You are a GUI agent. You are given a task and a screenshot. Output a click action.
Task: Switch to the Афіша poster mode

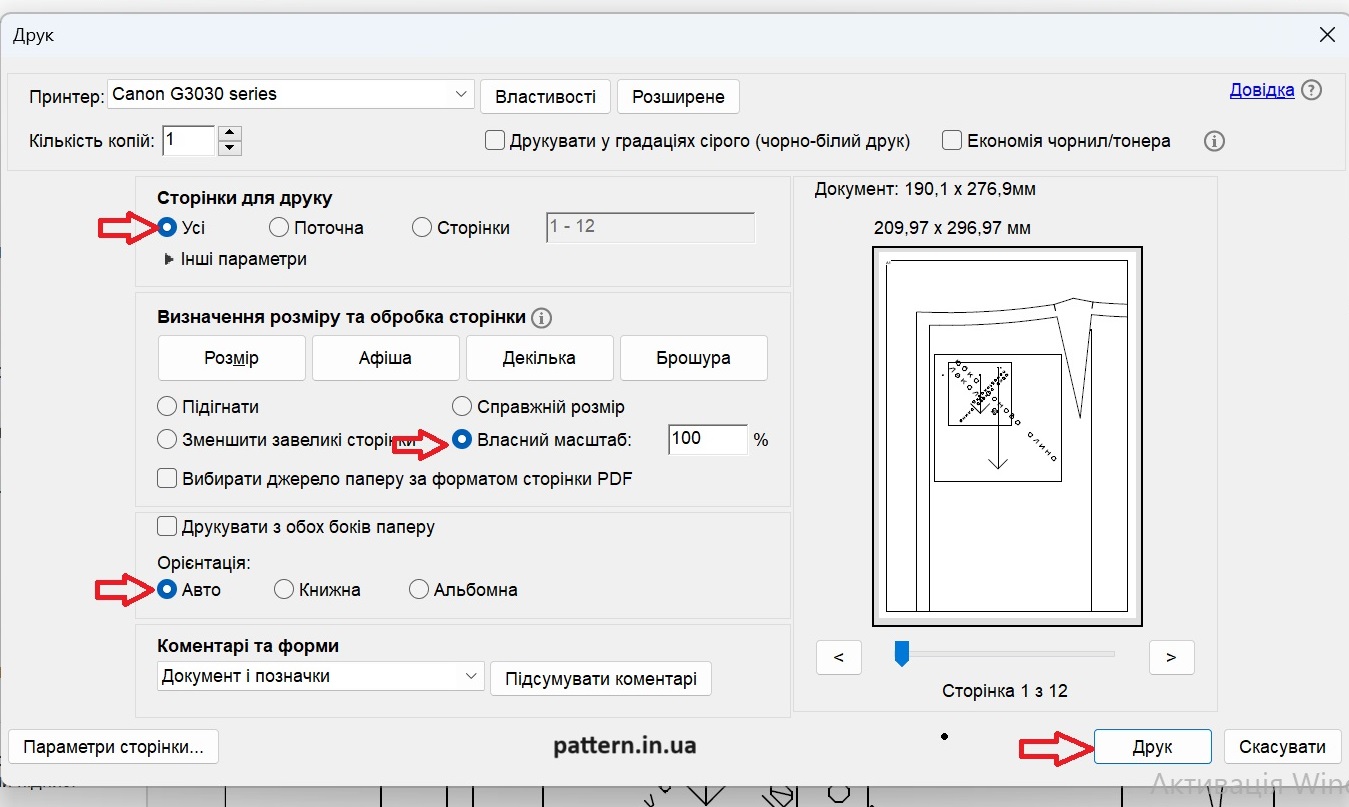click(x=386, y=358)
